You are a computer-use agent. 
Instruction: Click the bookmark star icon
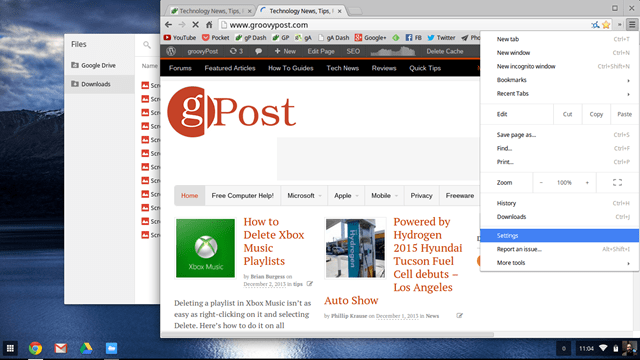[x=606, y=25]
